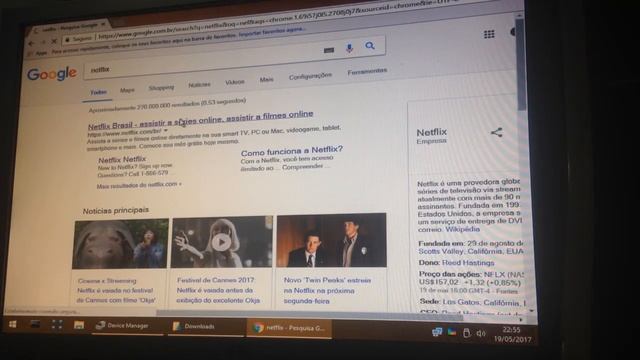640x360 pixels.
Task: Click the battery icon in system tray
Action: pos(466,333)
